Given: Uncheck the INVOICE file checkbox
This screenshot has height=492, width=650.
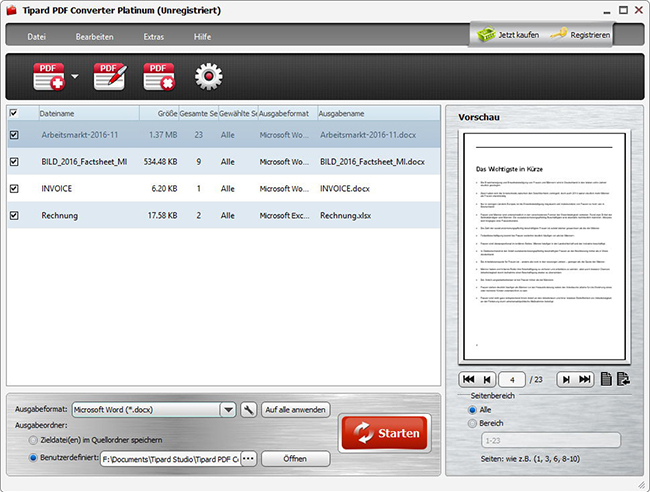Looking at the screenshot, I should point(13,188).
